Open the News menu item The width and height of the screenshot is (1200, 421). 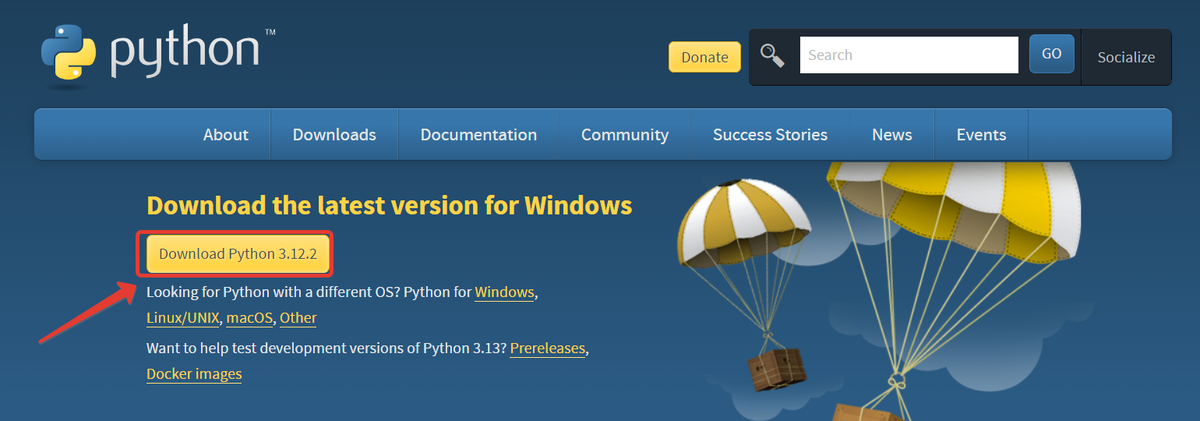pyautogui.click(x=892, y=134)
